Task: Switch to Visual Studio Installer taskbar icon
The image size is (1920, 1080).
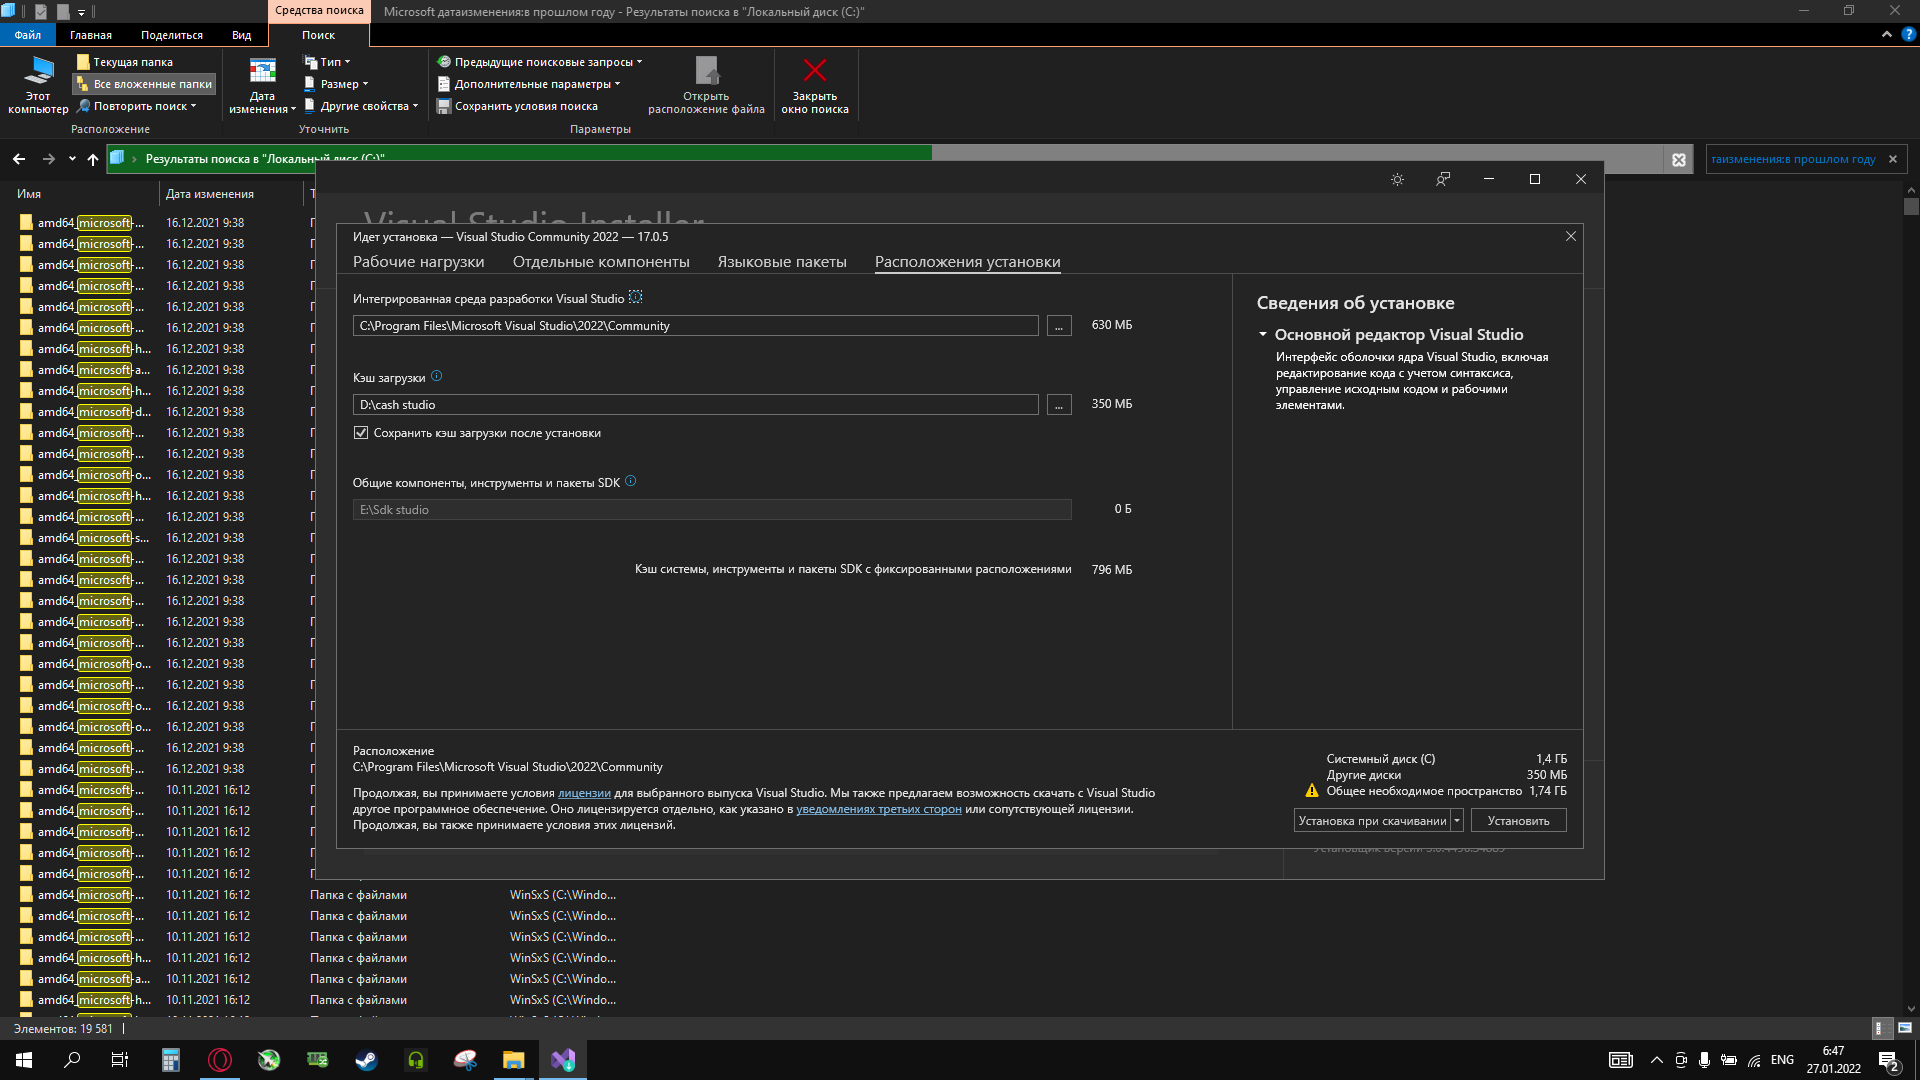Action: click(563, 1060)
